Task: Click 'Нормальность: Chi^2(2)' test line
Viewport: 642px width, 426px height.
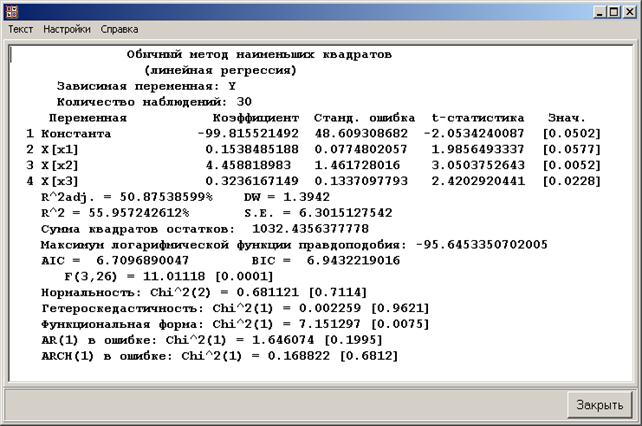Action: click(x=204, y=292)
